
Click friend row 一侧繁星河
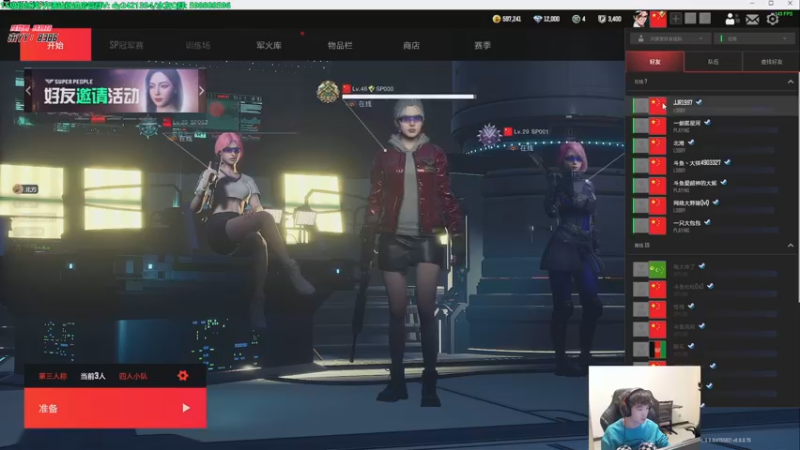click(712, 126)
